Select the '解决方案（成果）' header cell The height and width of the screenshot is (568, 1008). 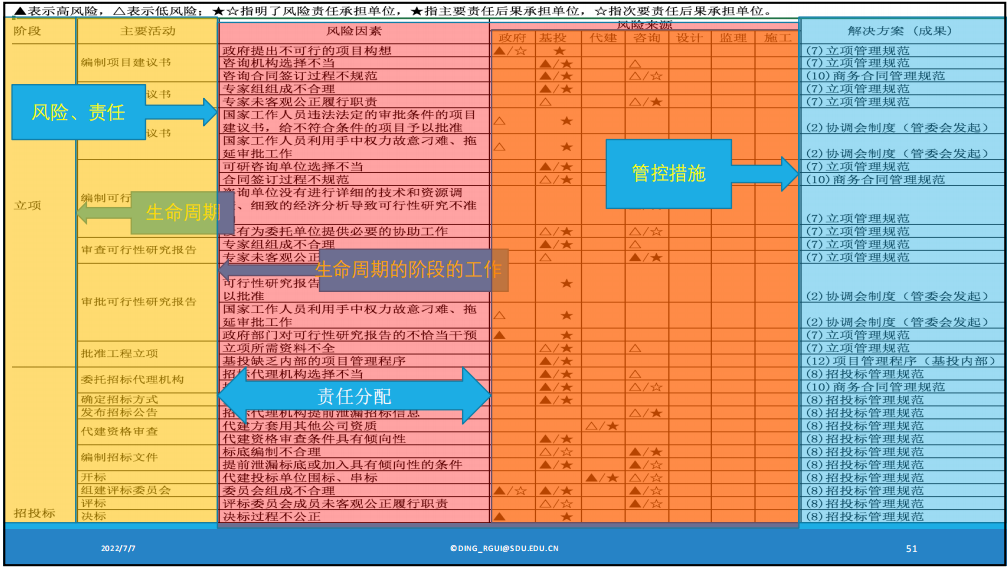pyautogui.click(x=900, y=31)
